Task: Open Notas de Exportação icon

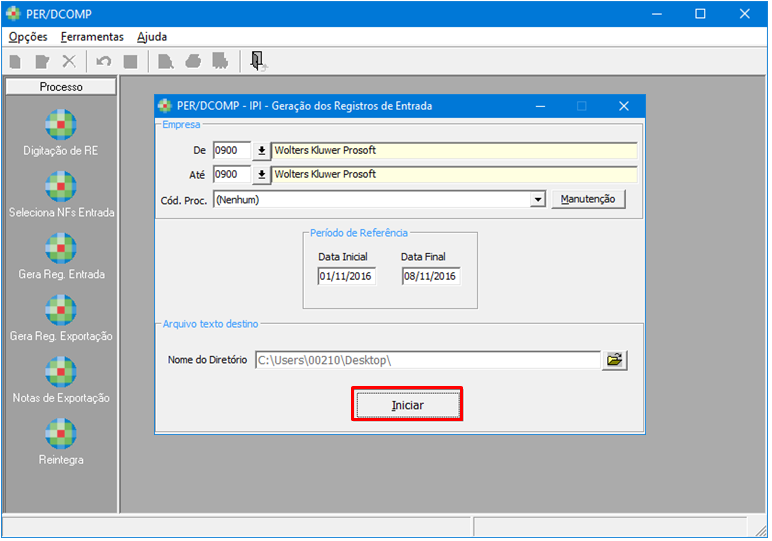Action: [x=61, y=373]
